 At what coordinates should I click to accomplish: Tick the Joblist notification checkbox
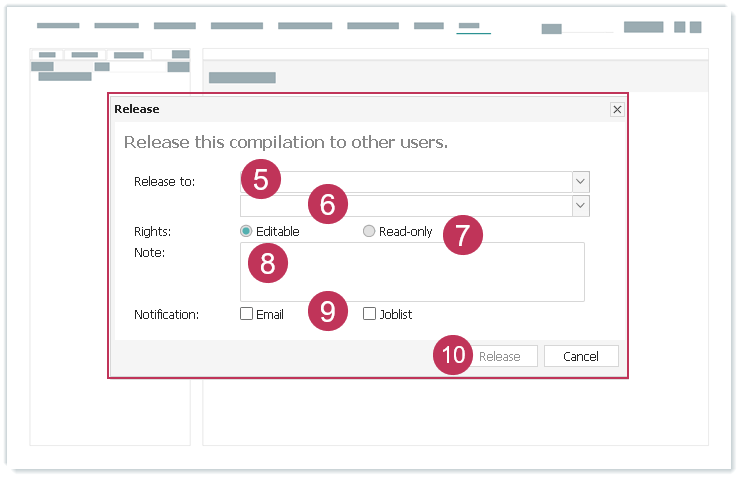369,314
